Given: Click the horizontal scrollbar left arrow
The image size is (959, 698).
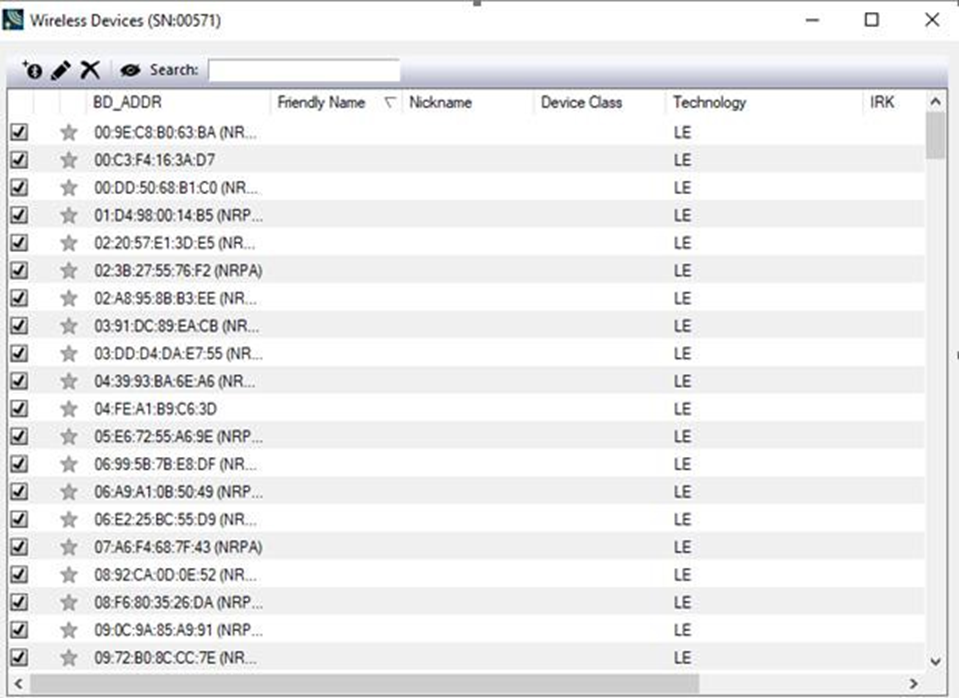Looking at the screenshot, I should coord(18,683).
